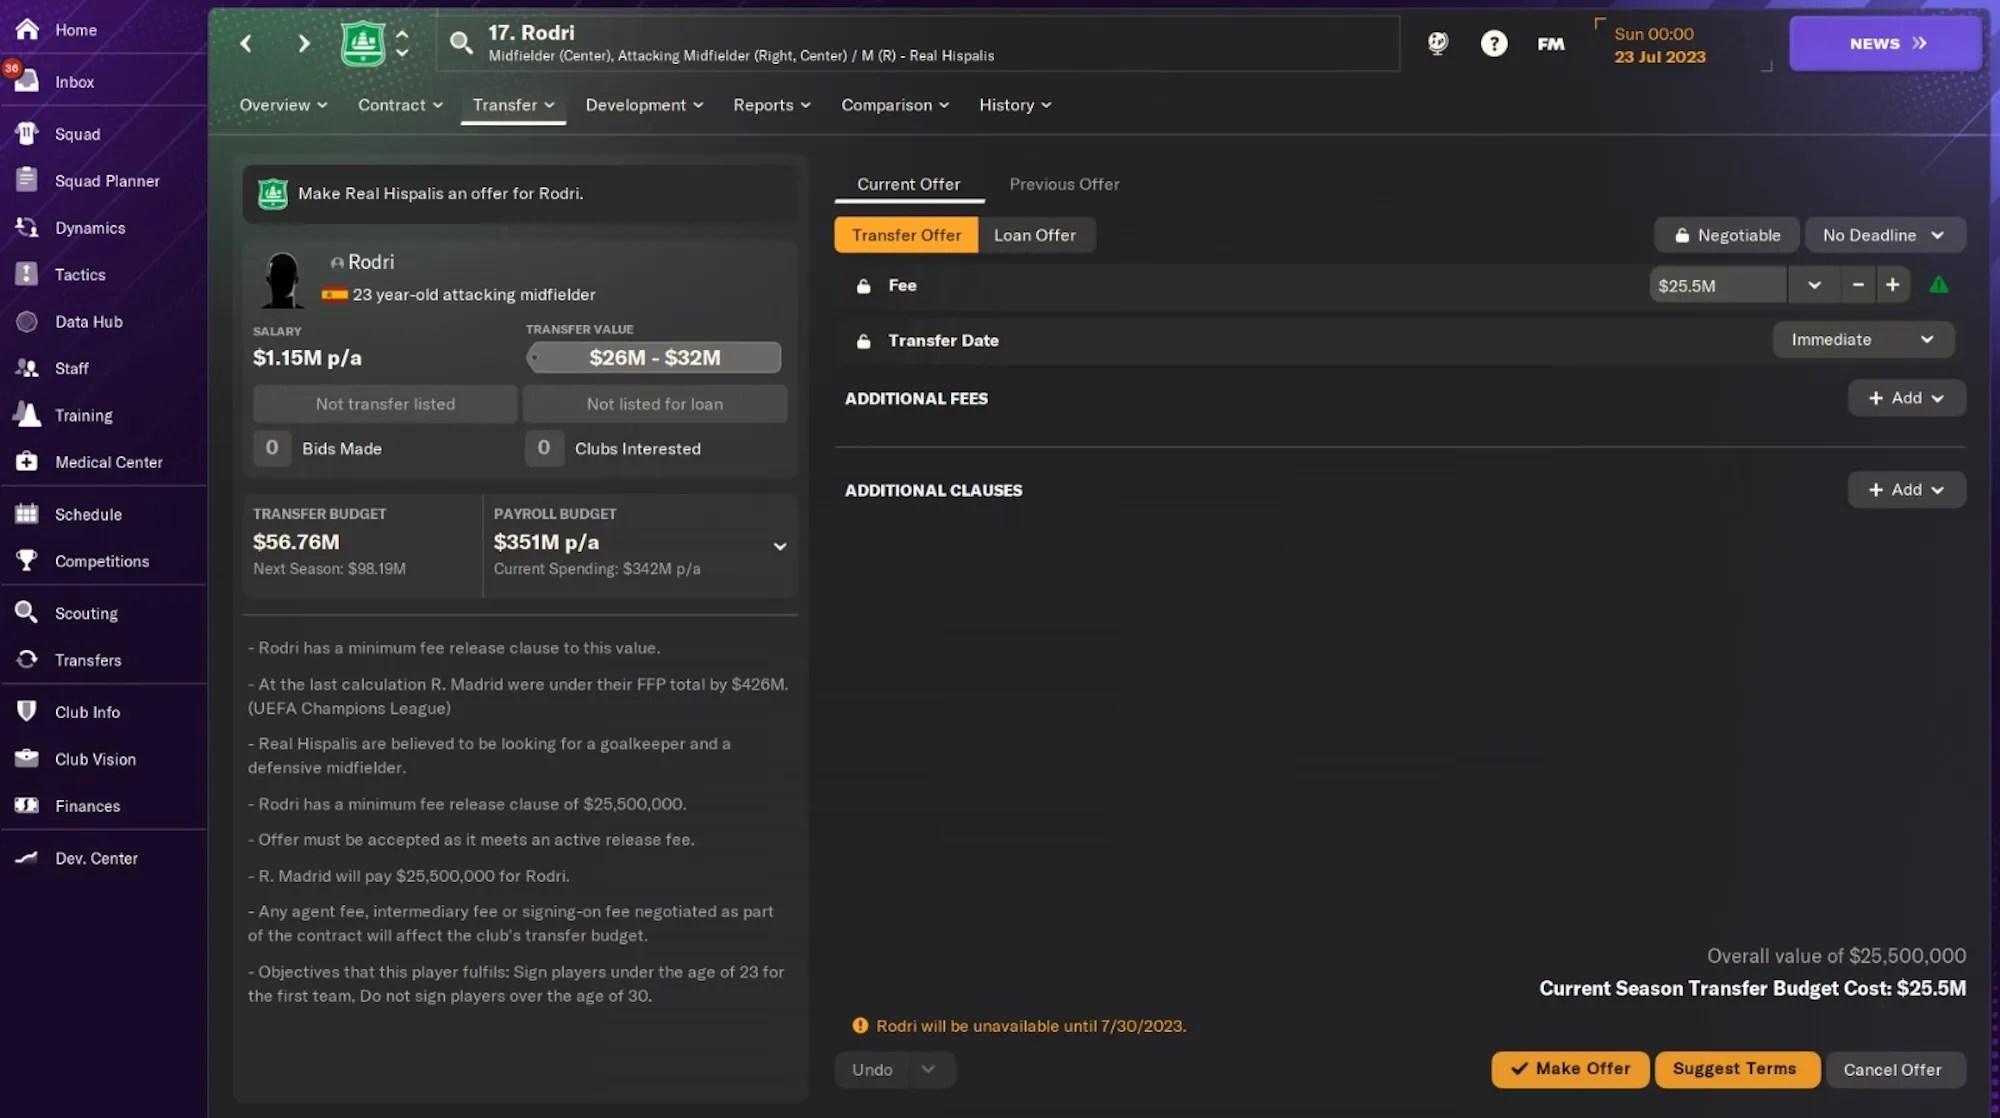View club Finances from the sidebar
The height and width of the screenshot is (1118, 2000).
click(x=87, y=806)
